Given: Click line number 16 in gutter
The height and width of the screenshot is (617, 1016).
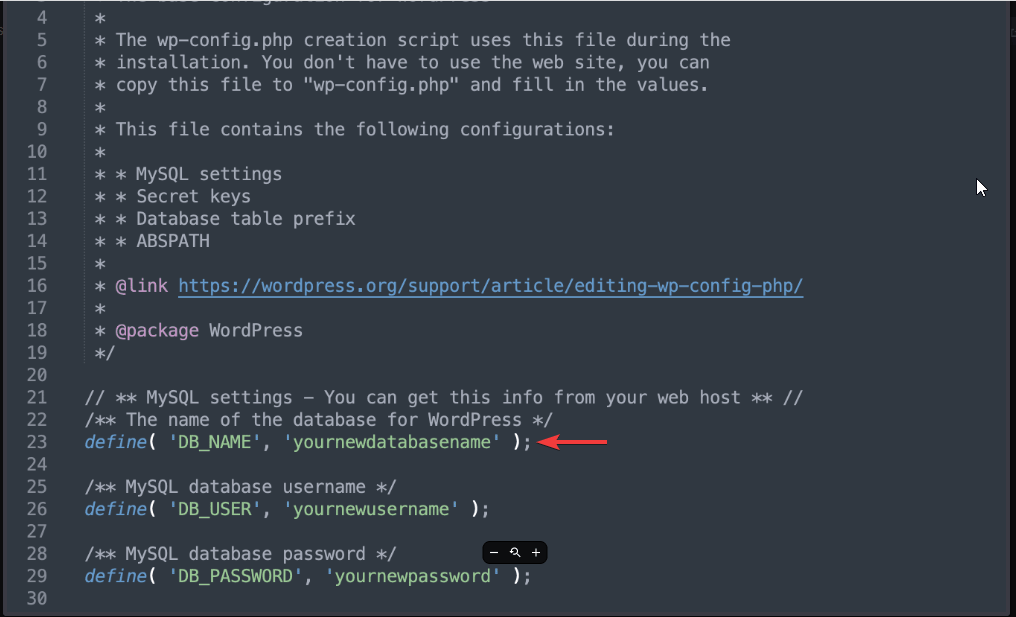Looking at the screenshot, I should click(x=37, y=286).
